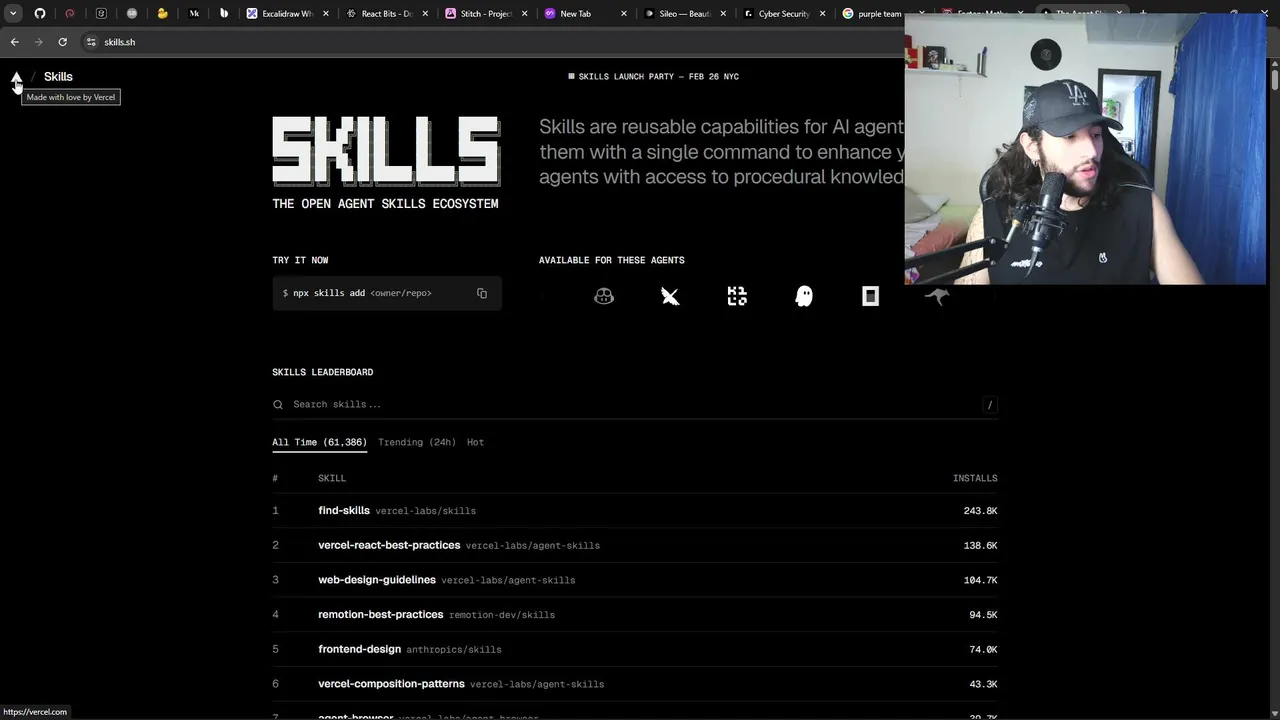Open the pinned red swirl tab
This screenshot has height=720, width=1280.
click(x=70, y=14)
